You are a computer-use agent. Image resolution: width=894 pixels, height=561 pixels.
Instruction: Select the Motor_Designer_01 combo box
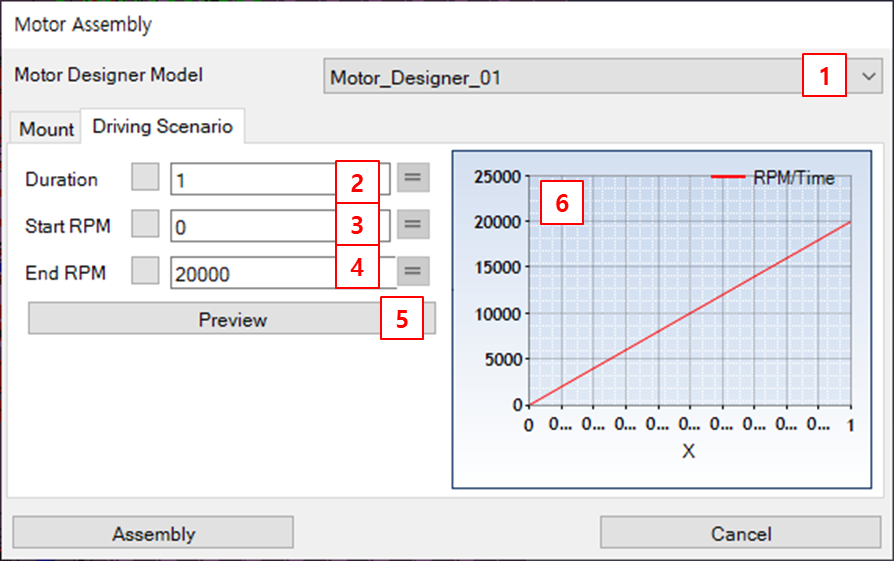(x=603, y=76)
